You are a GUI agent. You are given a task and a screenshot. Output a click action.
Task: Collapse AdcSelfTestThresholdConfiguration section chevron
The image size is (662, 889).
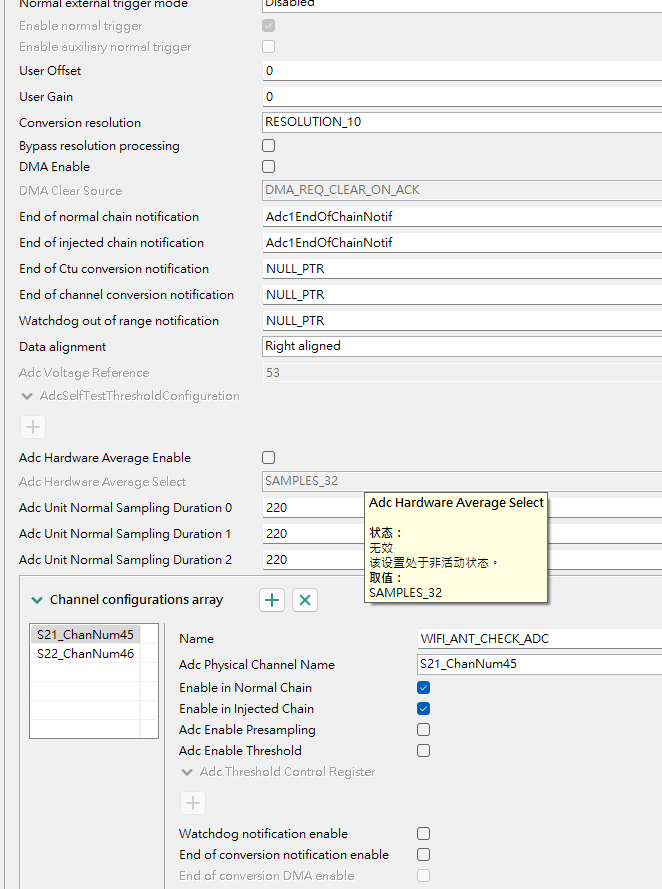point(27,396)
